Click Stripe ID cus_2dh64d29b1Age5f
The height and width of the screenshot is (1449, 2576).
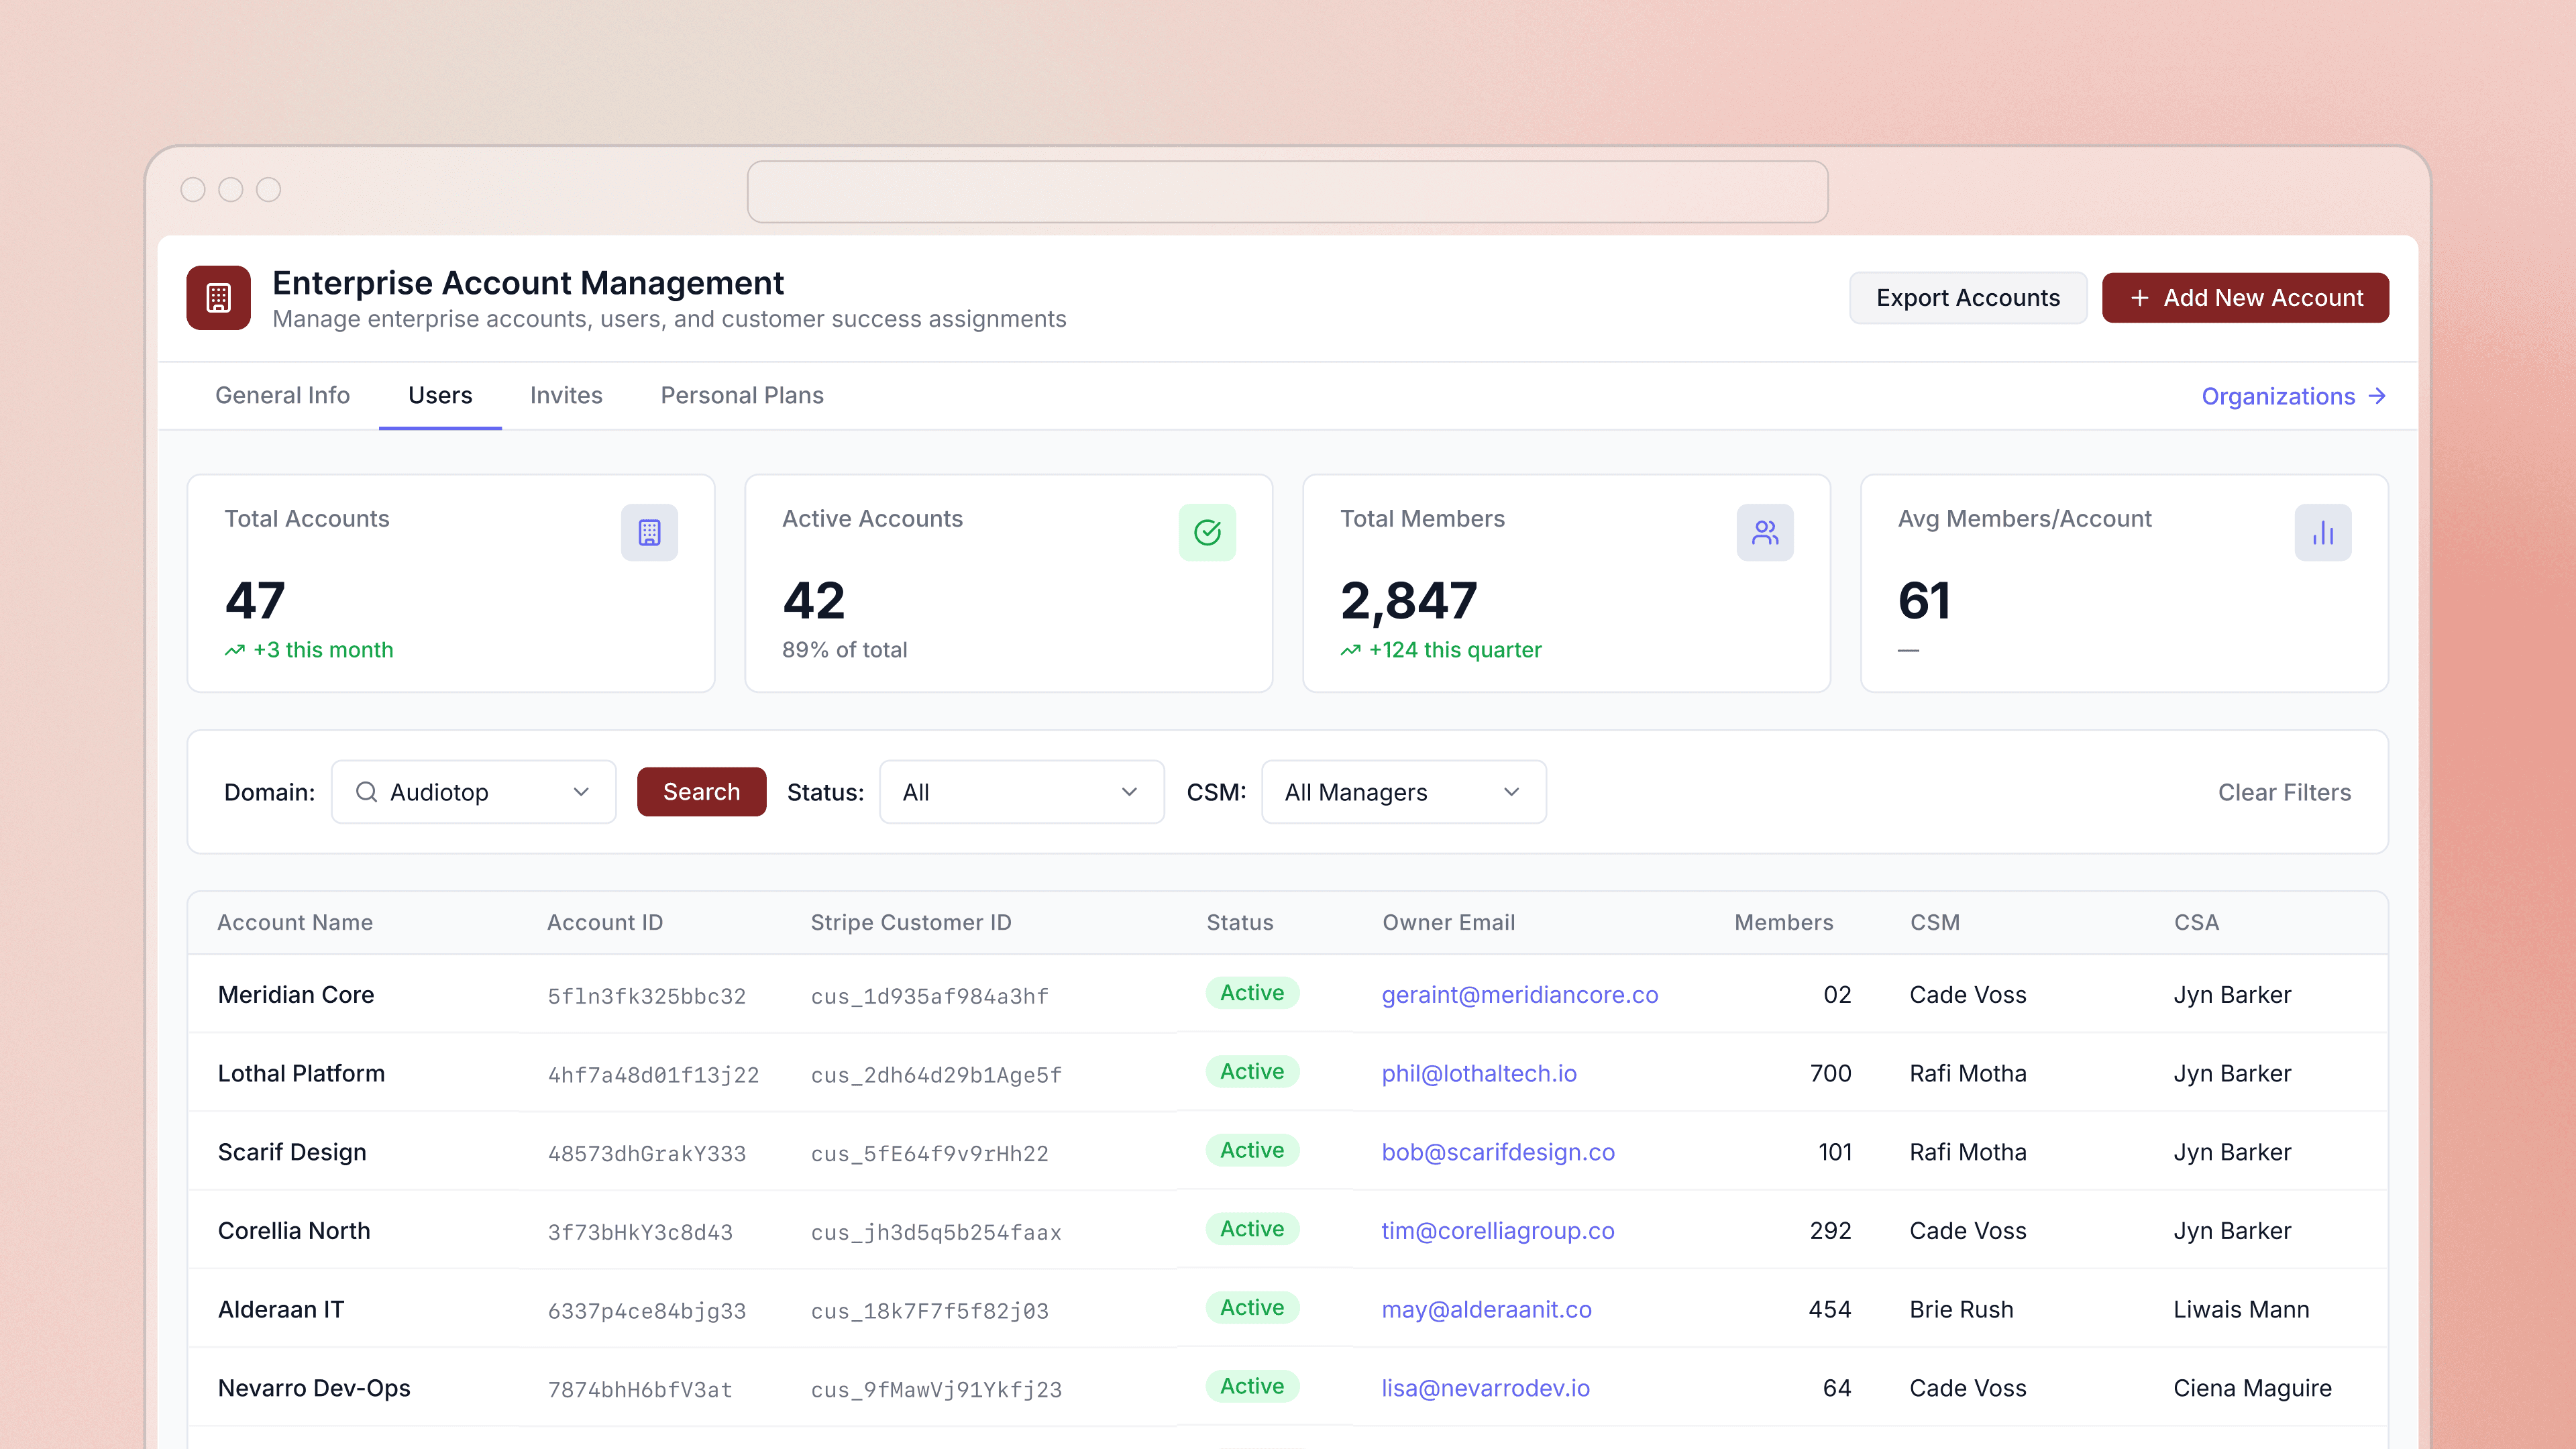coord(936,1075)
